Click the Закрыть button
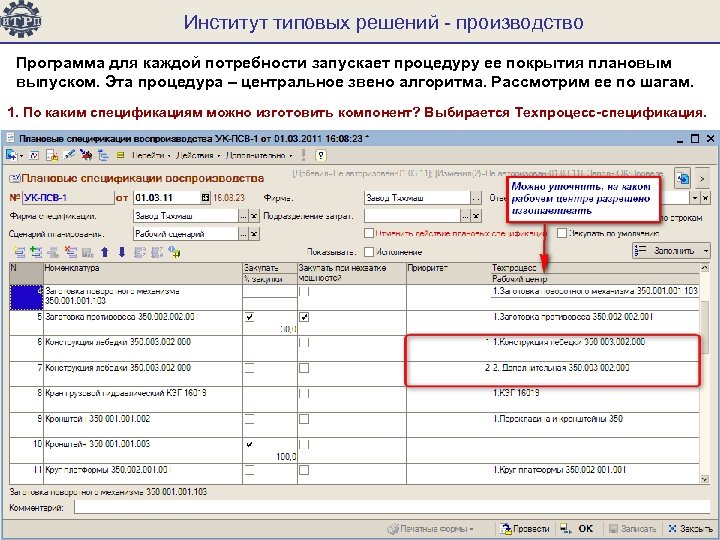Screen dimensions: 720x540 [x=690, y=529]
